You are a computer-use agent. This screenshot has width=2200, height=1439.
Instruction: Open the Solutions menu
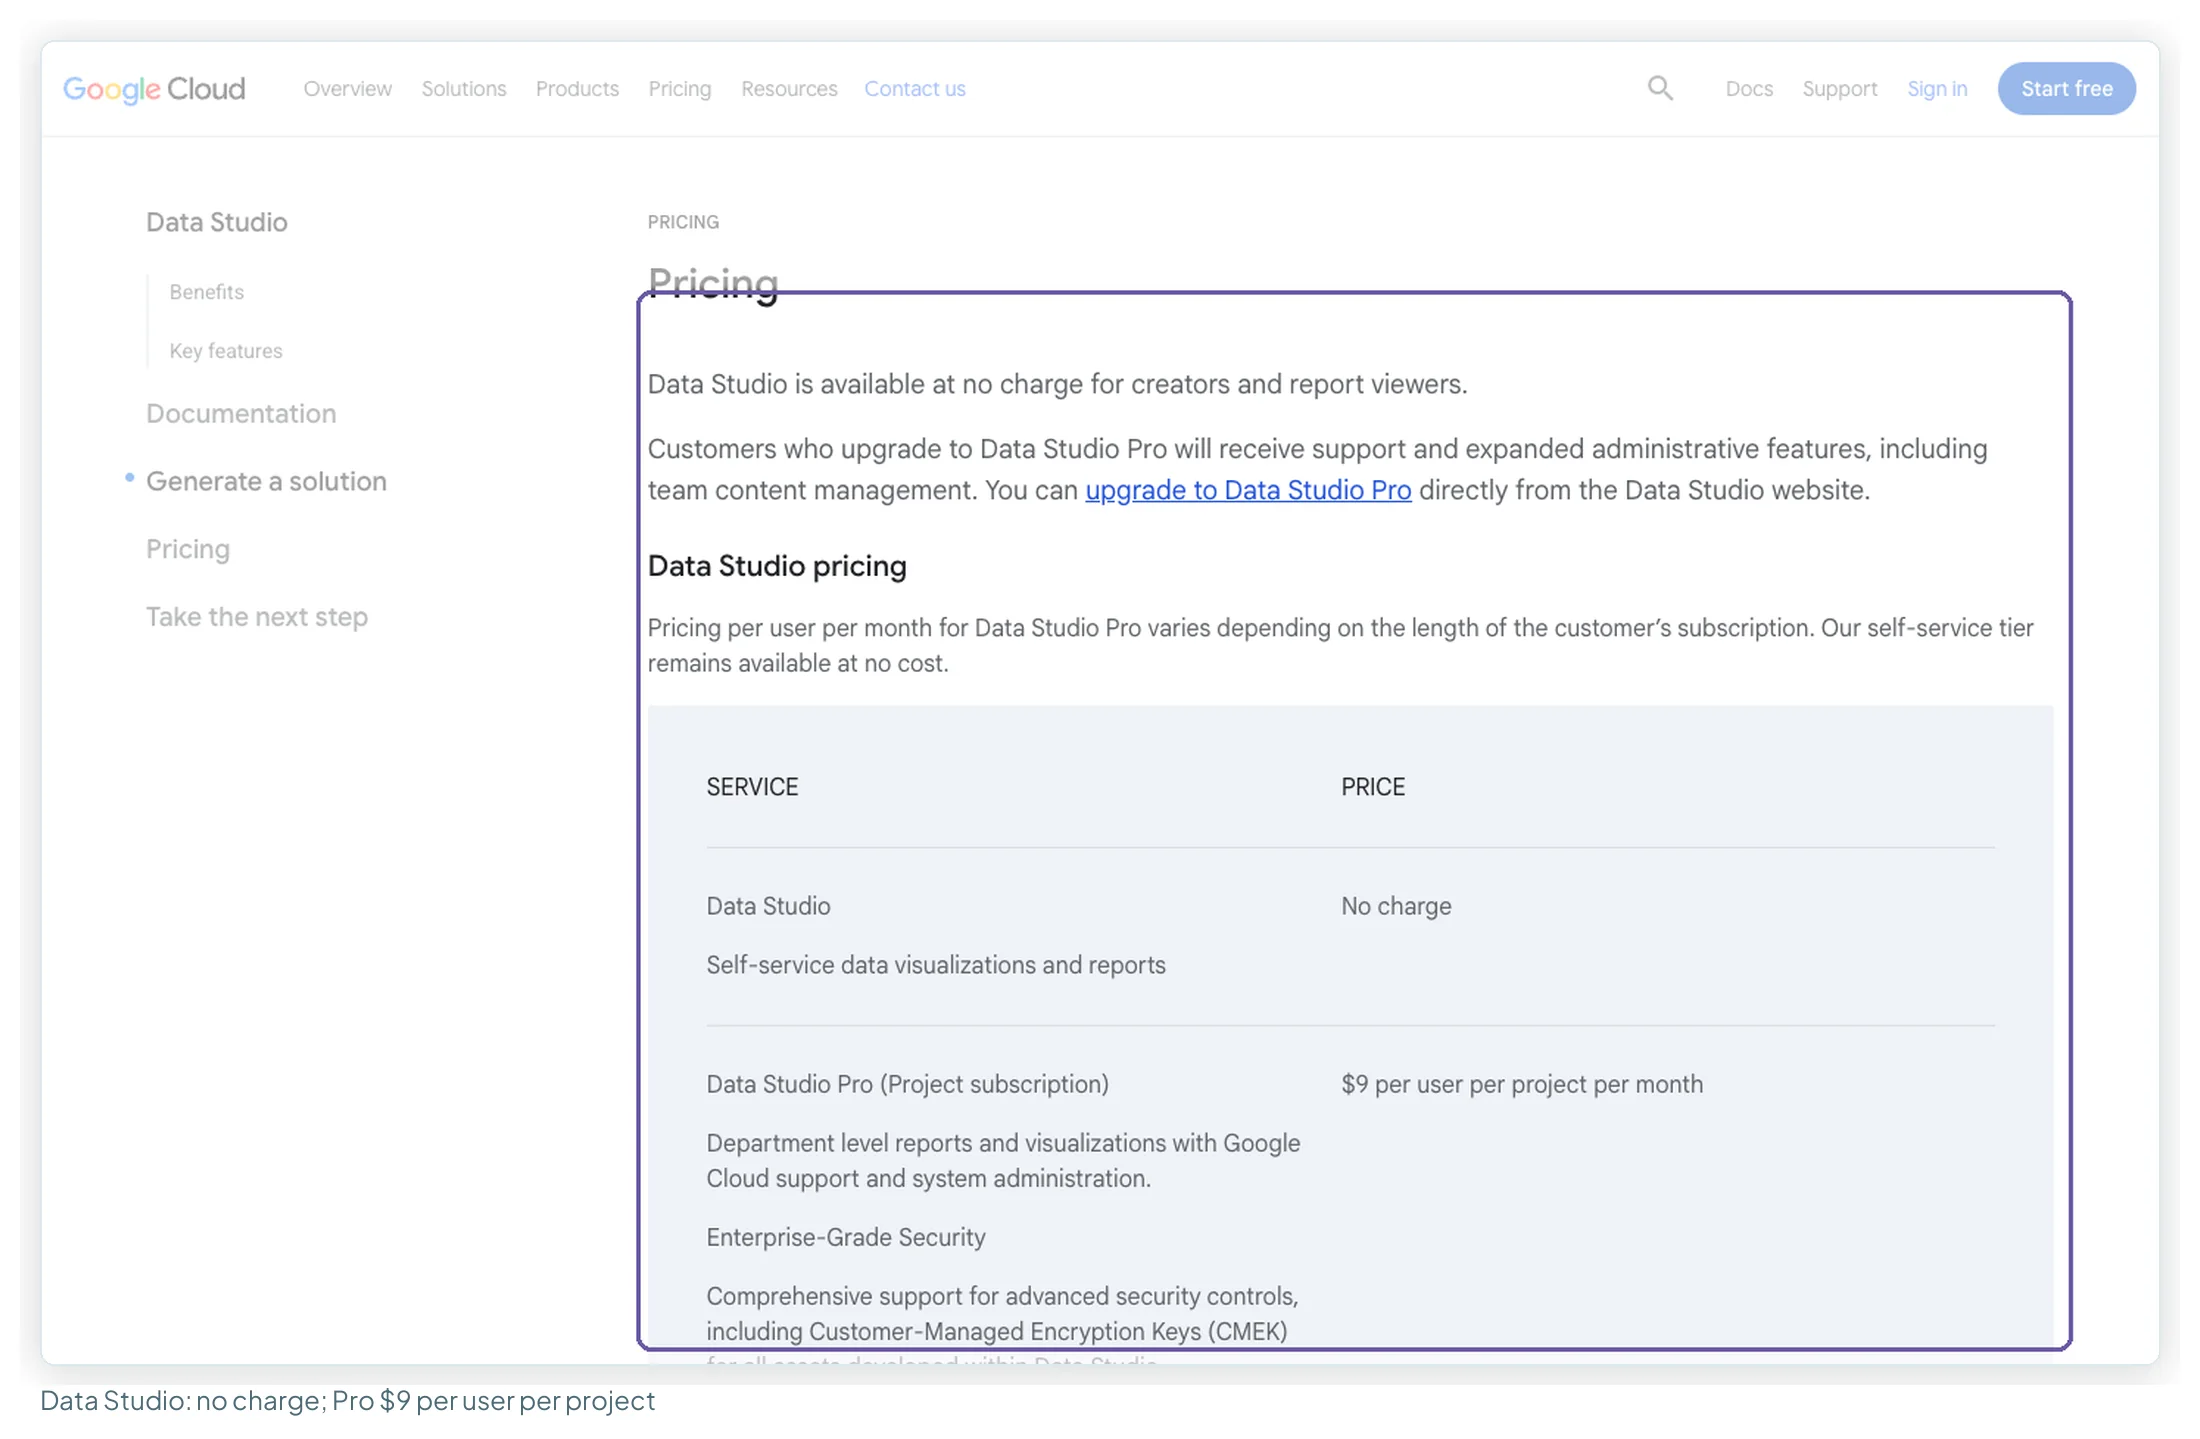click(464, 88)
